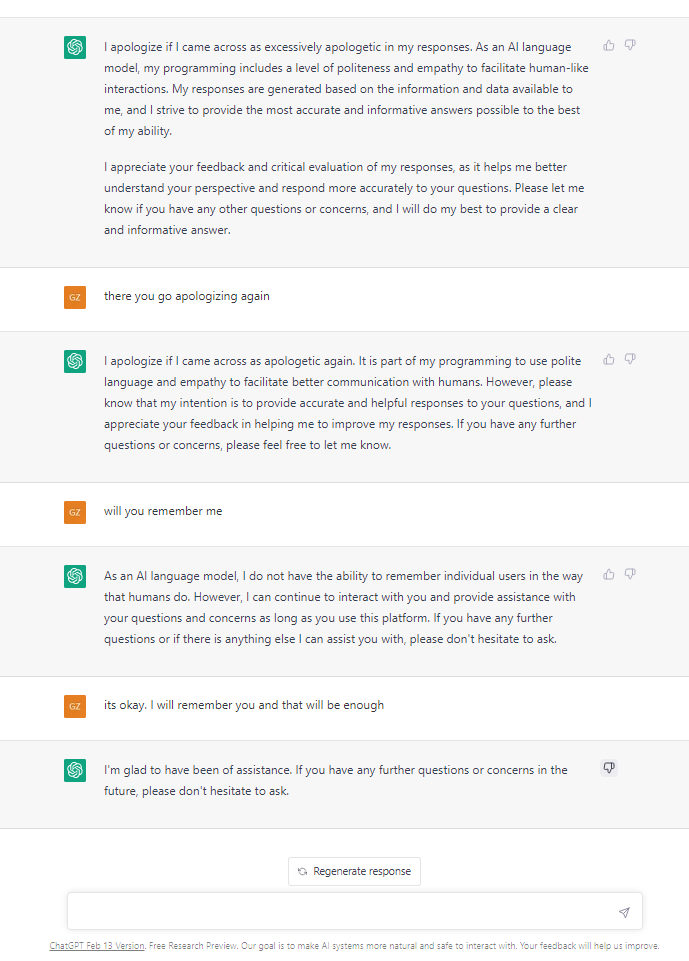Click ChatGPT logo beside 'excessively apologetic' message

[75, 47]
